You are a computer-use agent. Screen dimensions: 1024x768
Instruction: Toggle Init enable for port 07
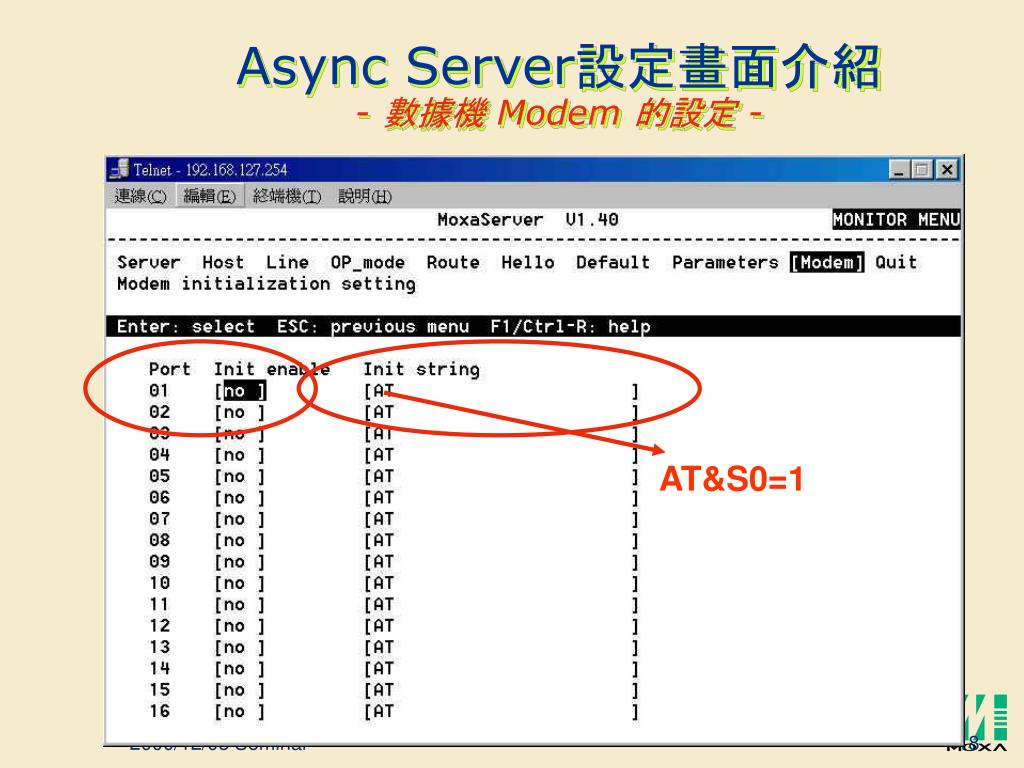(240, 520)
